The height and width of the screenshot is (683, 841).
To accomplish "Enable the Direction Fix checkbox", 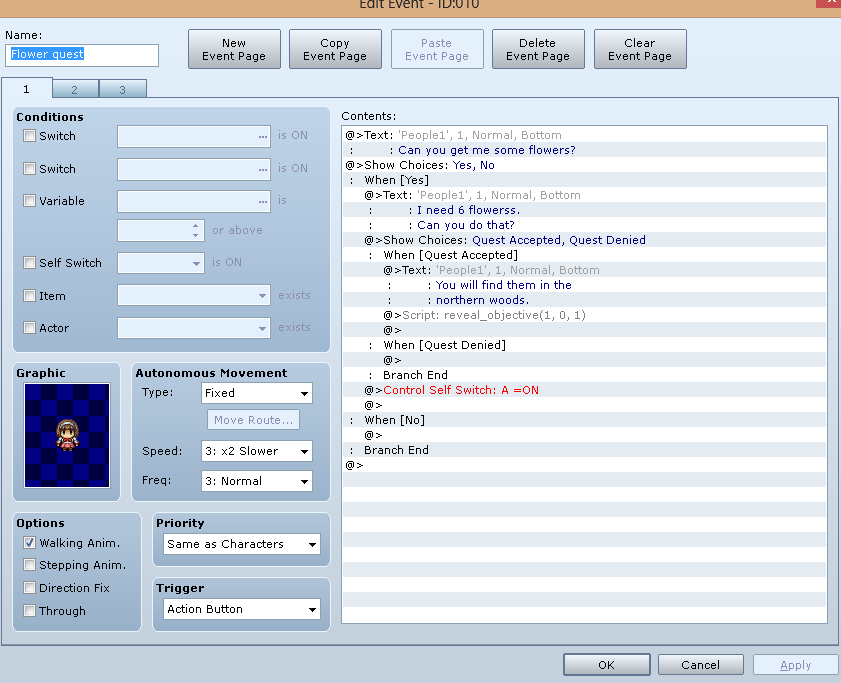I will (x=29, y=588).
